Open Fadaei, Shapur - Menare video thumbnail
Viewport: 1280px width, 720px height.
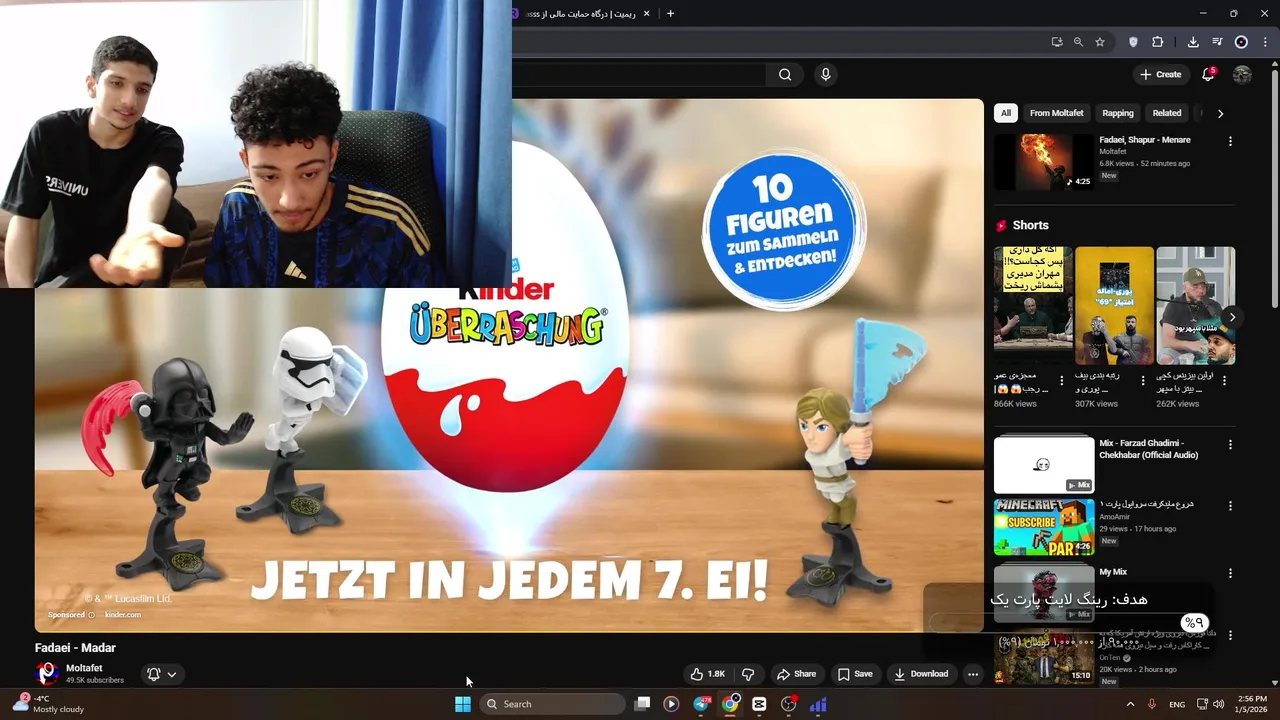pos(1044,162)
